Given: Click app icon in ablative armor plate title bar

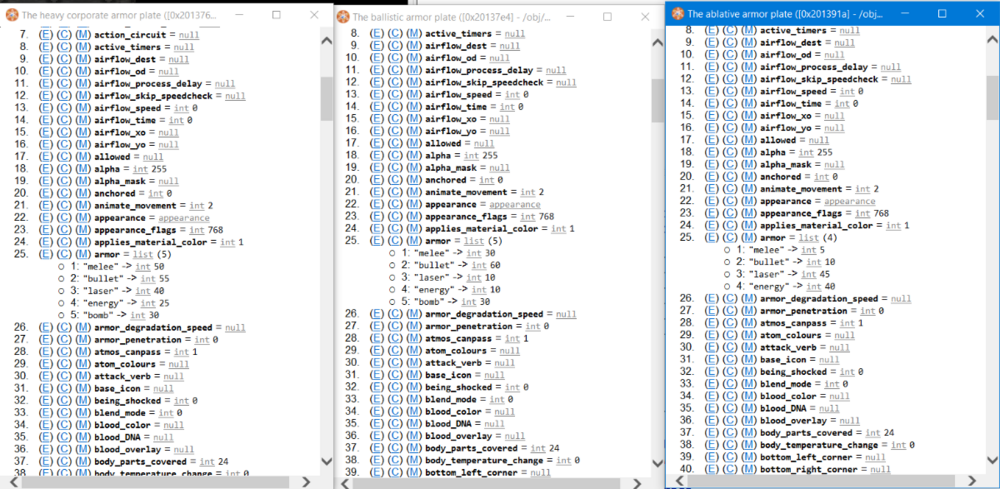Looking at the screenshot, I should pos(678,13).
